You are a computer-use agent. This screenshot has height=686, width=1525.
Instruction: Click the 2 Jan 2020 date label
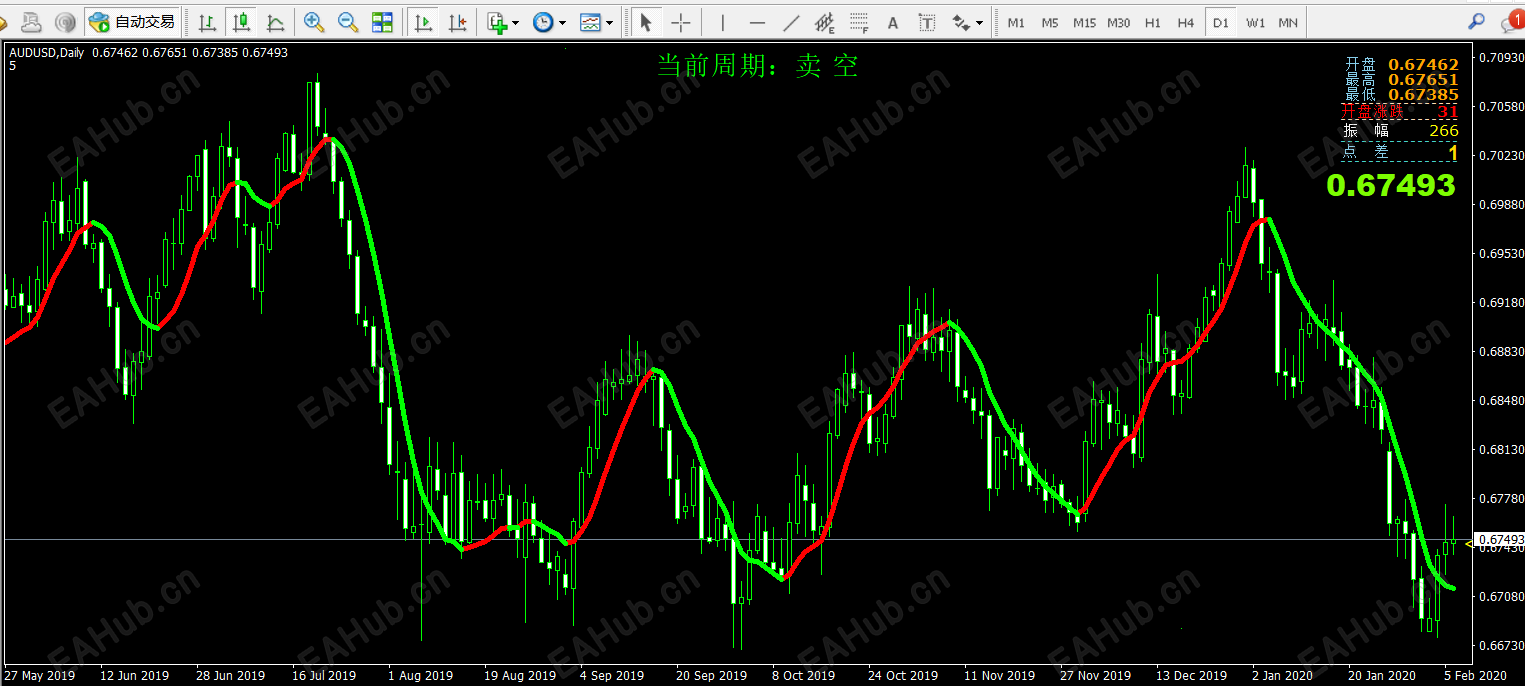coord(1282,676)
